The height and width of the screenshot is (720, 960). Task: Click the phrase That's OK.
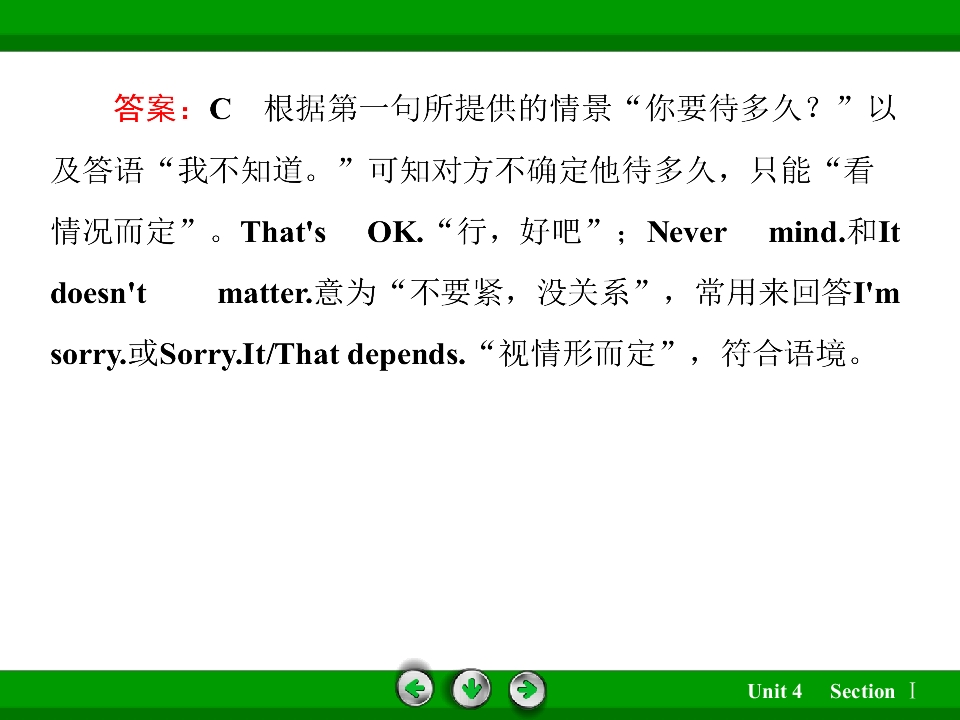tap(332, 232)
